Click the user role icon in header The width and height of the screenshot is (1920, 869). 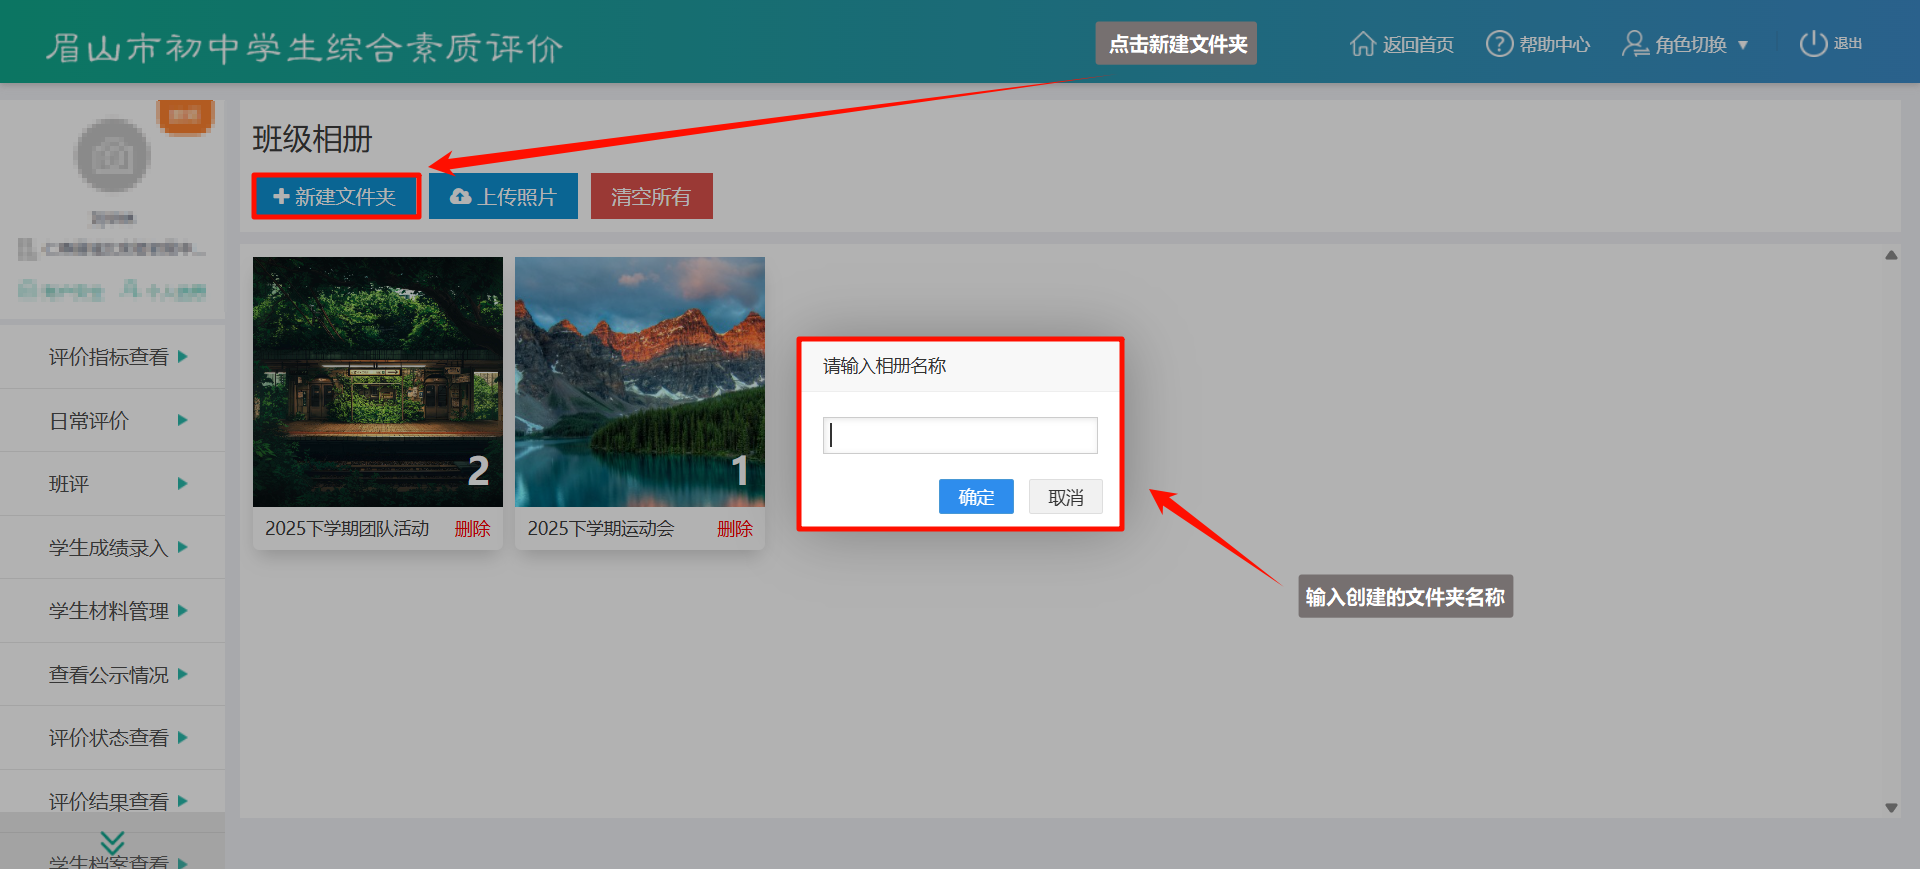click(x=1635, y=44)
